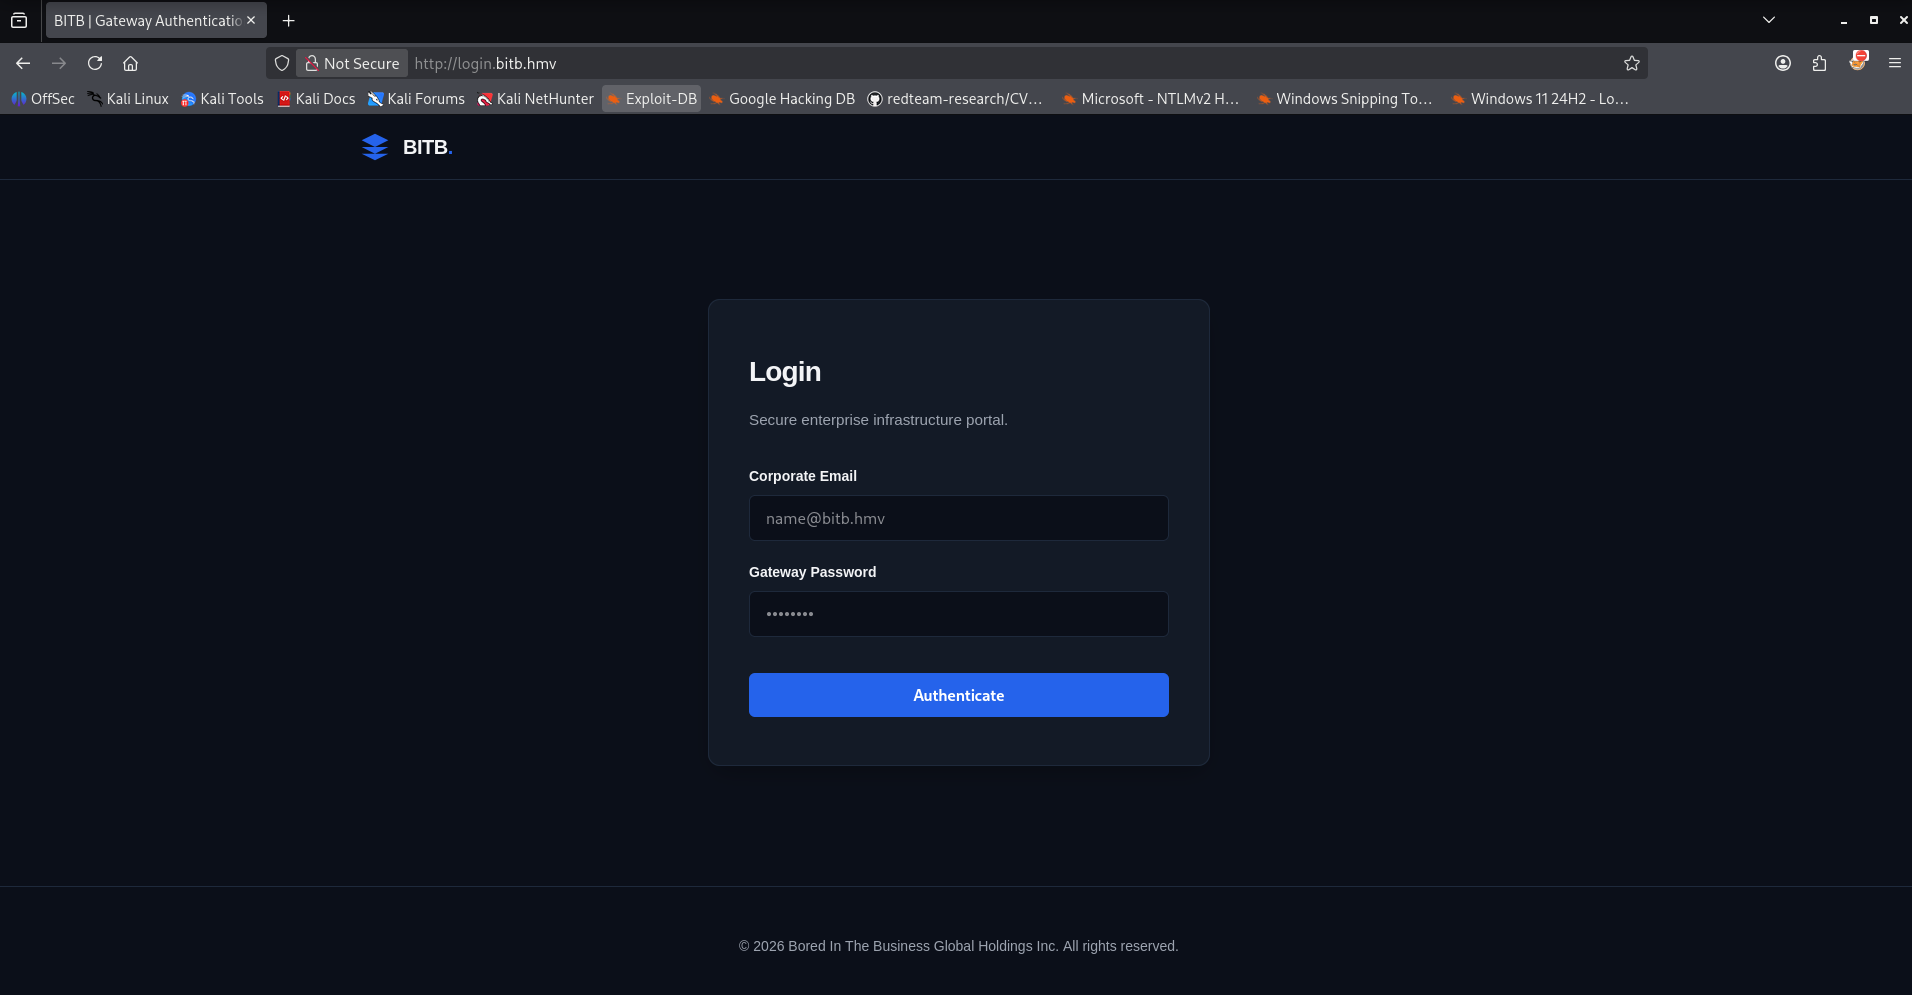Focus the Gateway Password field
The image size is (1912, 995).
tap(958, 614)
